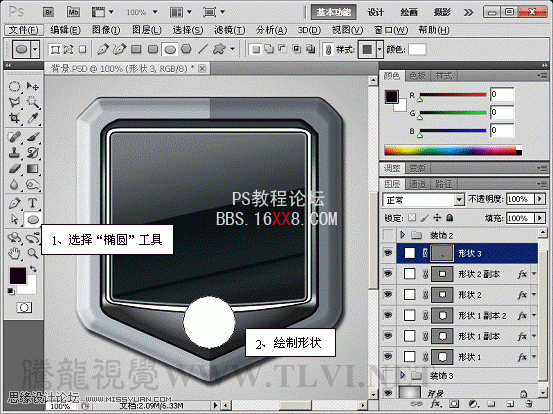Select the Pen tool in toolbox
Screen dimensions: 553x414
(x=14, y=203)
